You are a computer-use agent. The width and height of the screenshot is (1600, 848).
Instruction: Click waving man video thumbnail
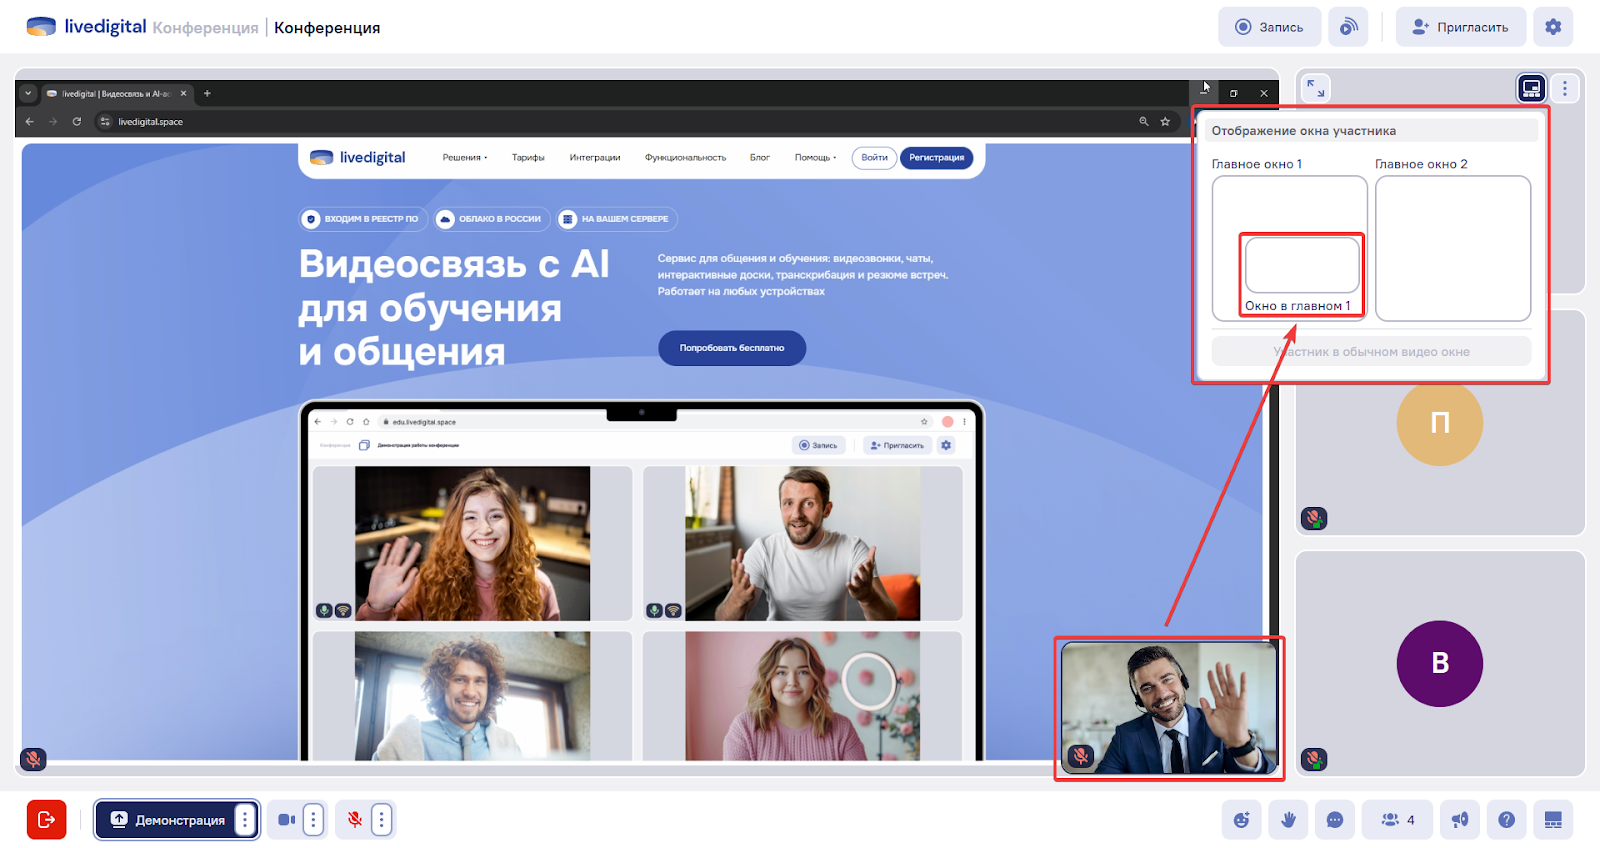click(1169, 708)
